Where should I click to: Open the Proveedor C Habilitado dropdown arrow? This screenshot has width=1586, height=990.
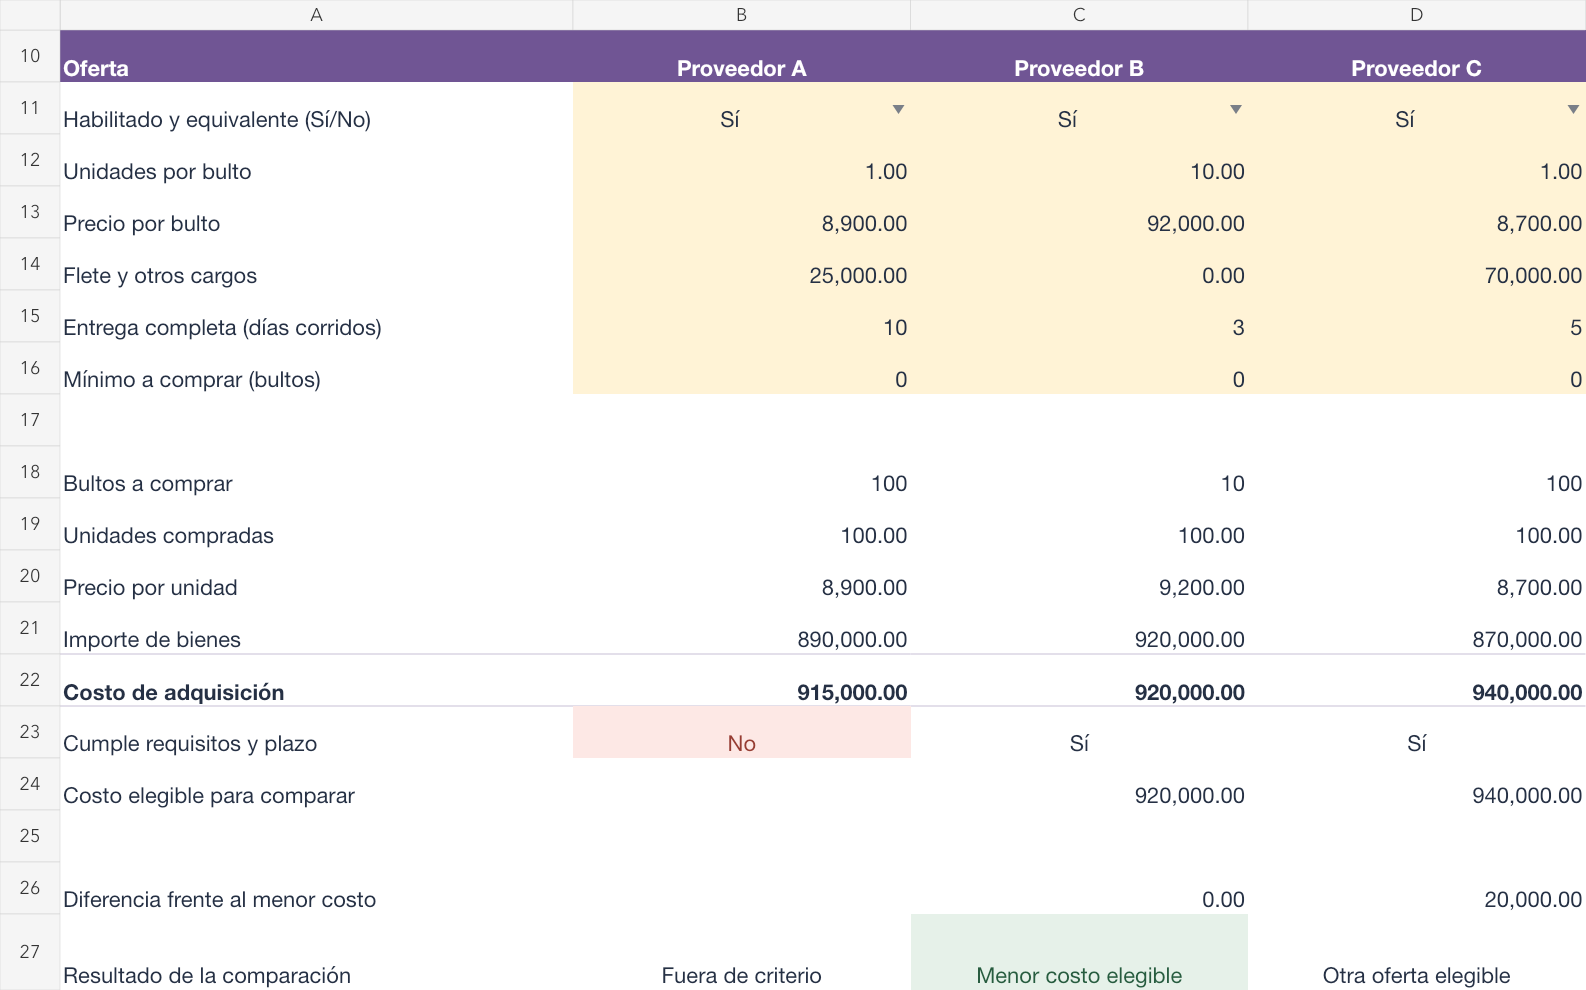click(x=1573, y=109)
